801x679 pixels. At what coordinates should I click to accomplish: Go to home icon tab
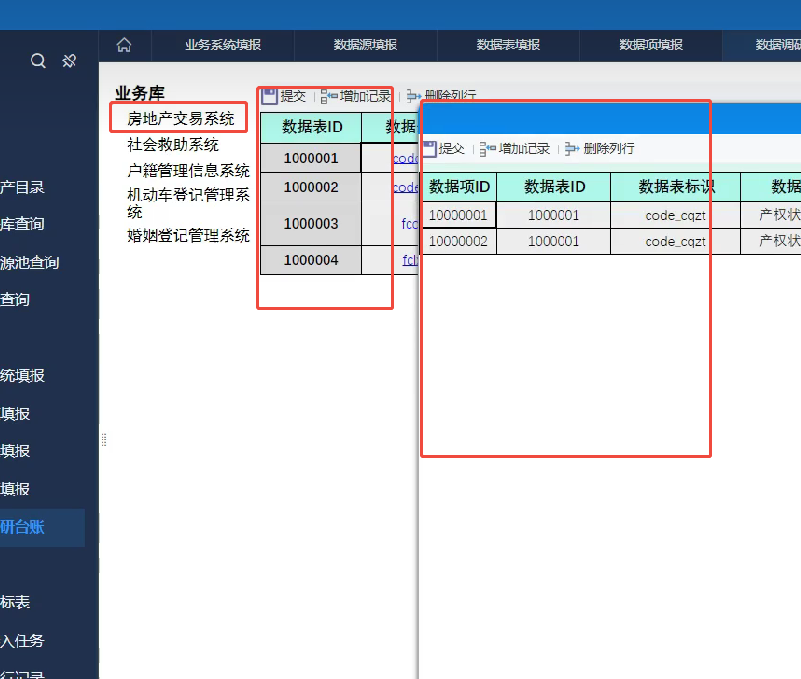(x=124, y=45)
